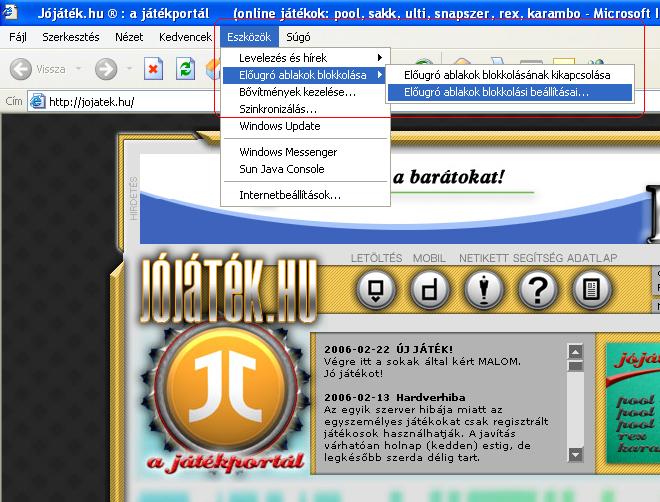Open the Kedvencek menu
The height and width of the screenshot is (502, 660).
coord(185,37)
